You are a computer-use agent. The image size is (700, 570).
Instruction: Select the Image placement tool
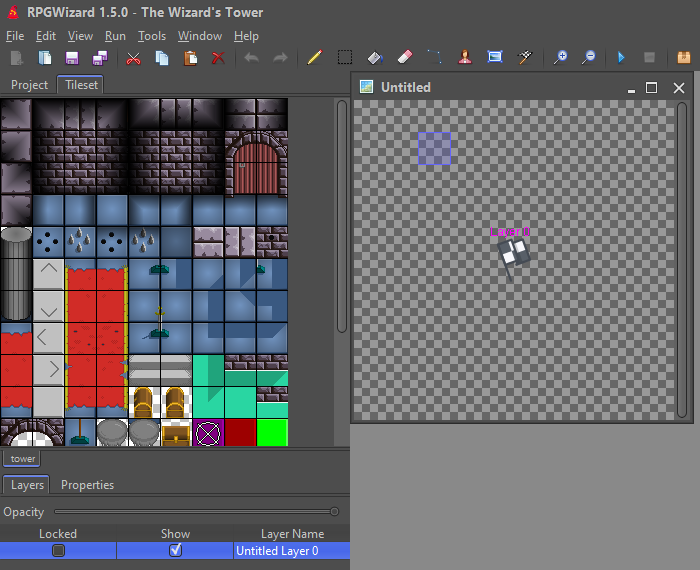(495, 58)
